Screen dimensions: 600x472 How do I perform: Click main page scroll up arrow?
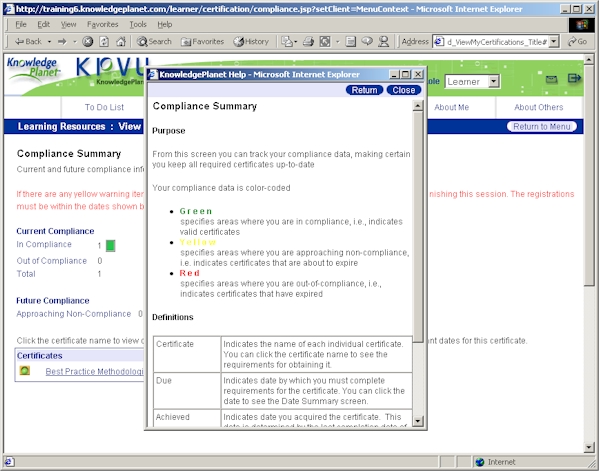point(589,59)
